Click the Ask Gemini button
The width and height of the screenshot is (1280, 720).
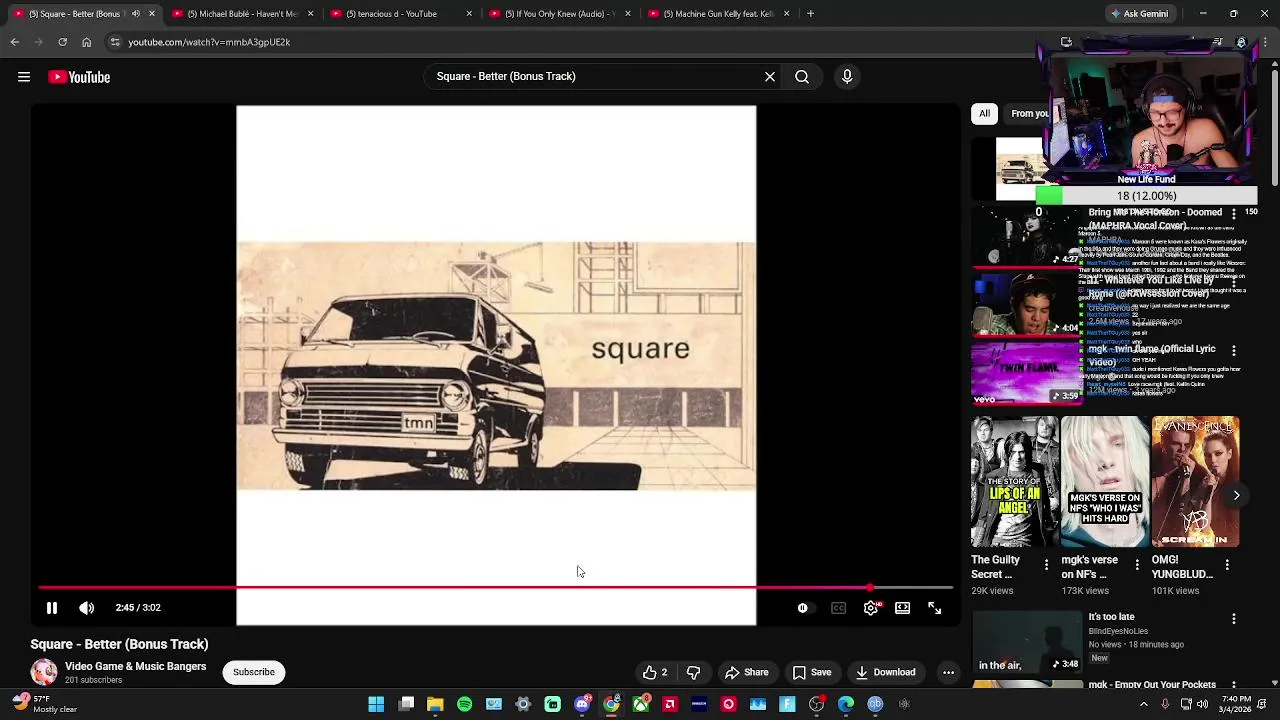(x=1138, y=14)
